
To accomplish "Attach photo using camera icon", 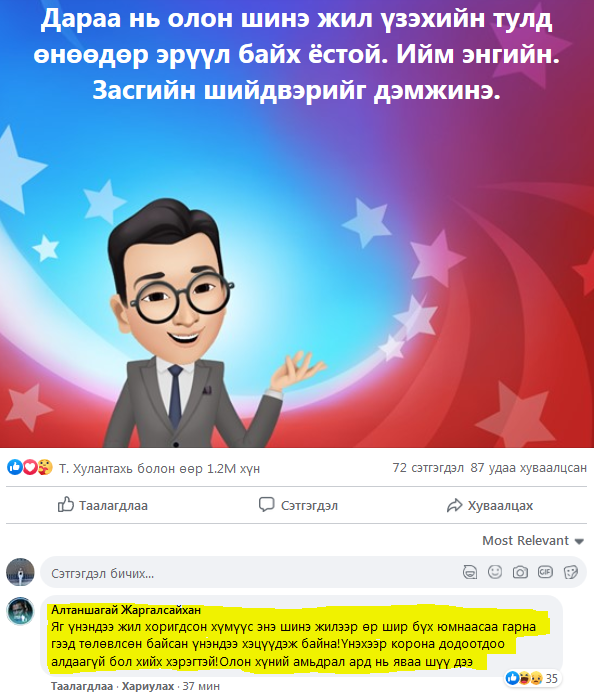I will (520, 572).
